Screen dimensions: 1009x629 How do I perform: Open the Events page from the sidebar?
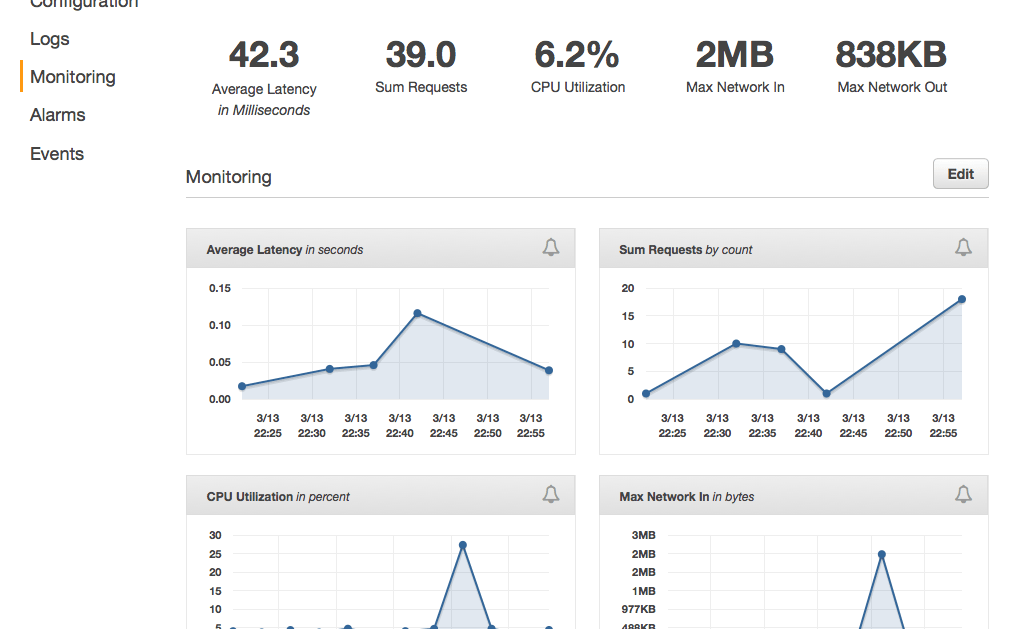coord(57,154)
